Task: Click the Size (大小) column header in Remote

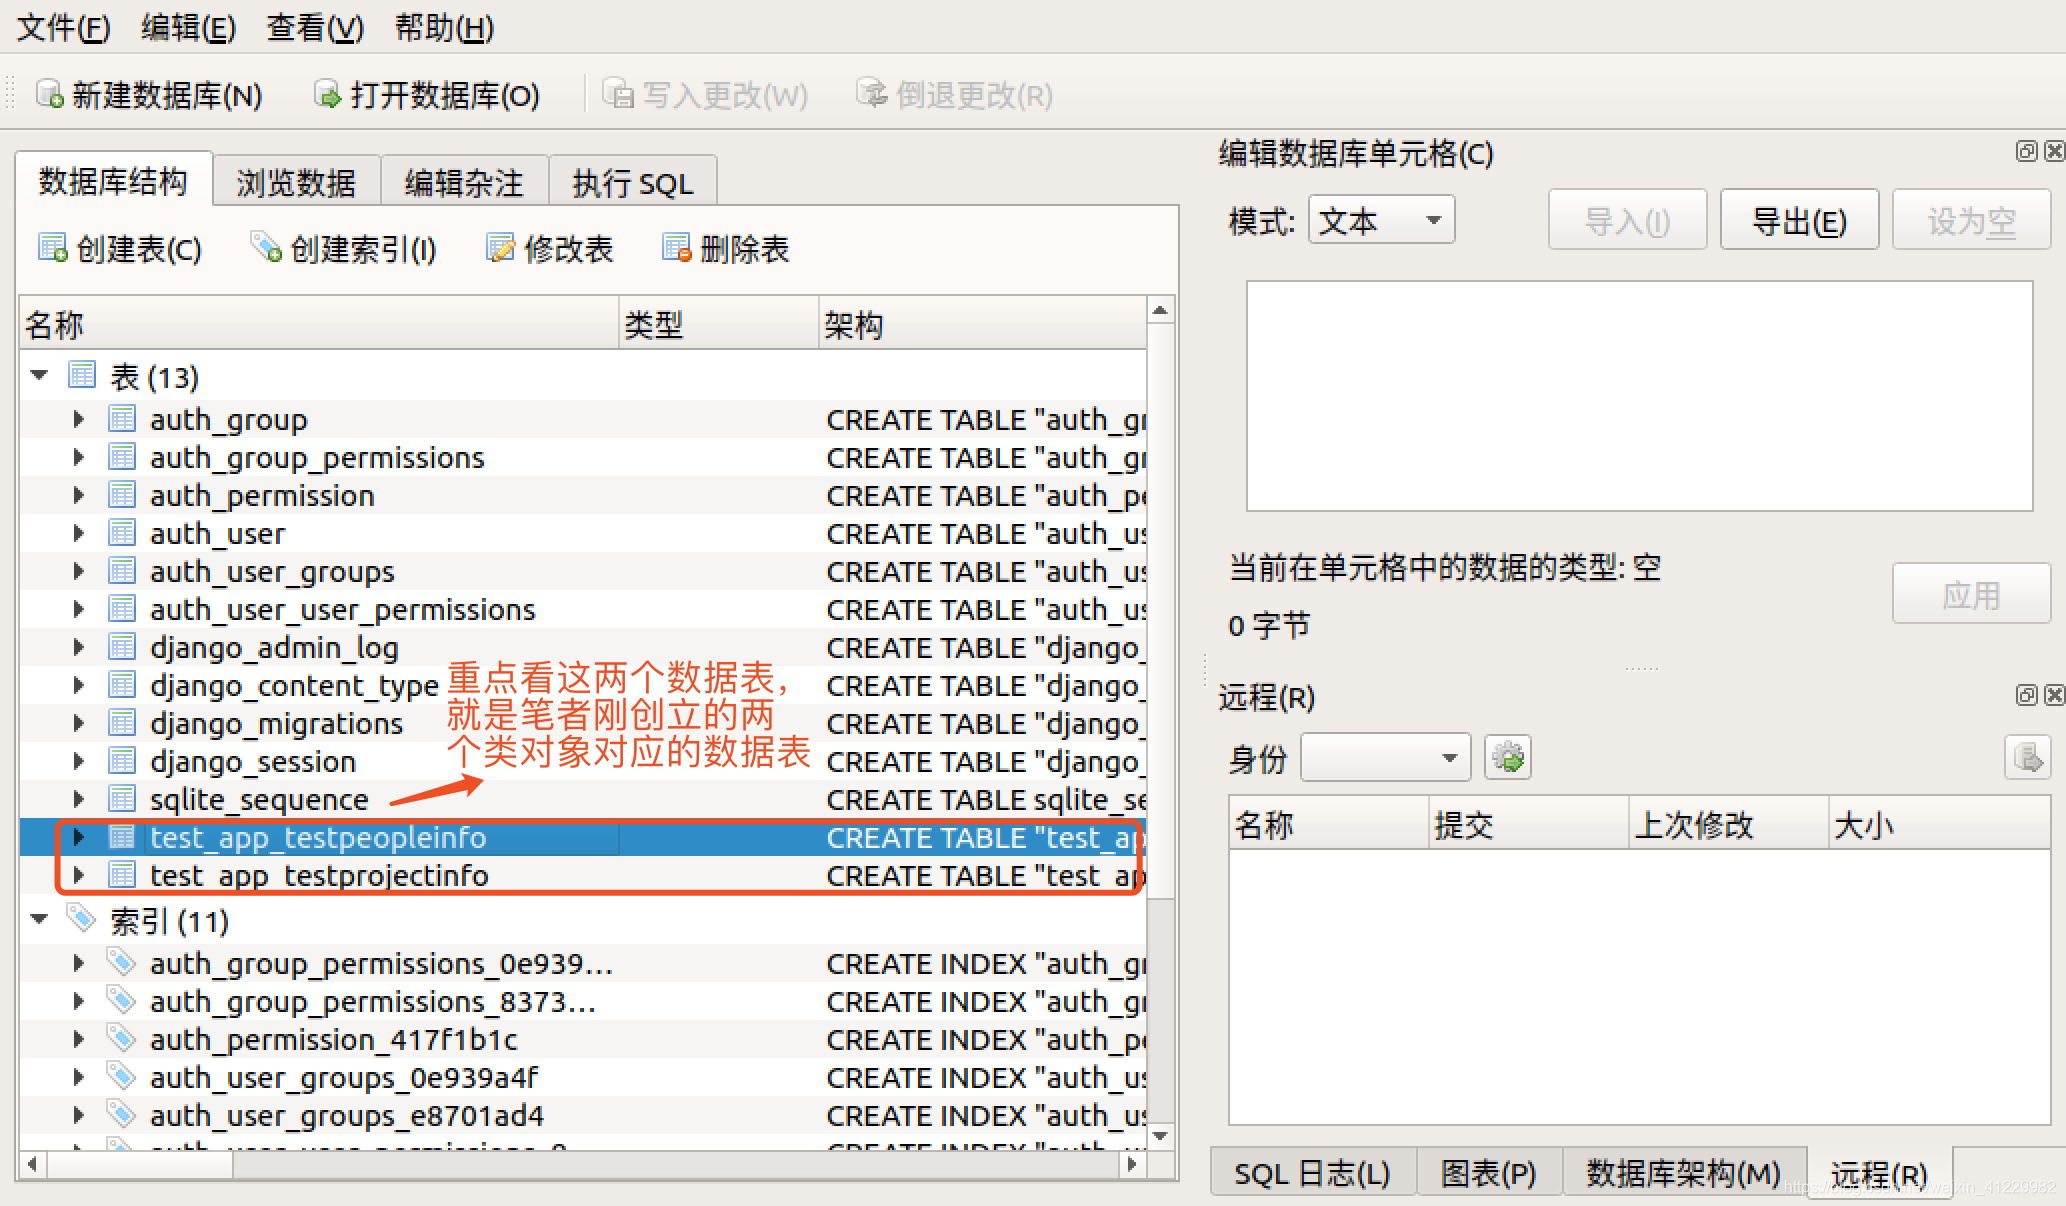Action: [1939, 824]
